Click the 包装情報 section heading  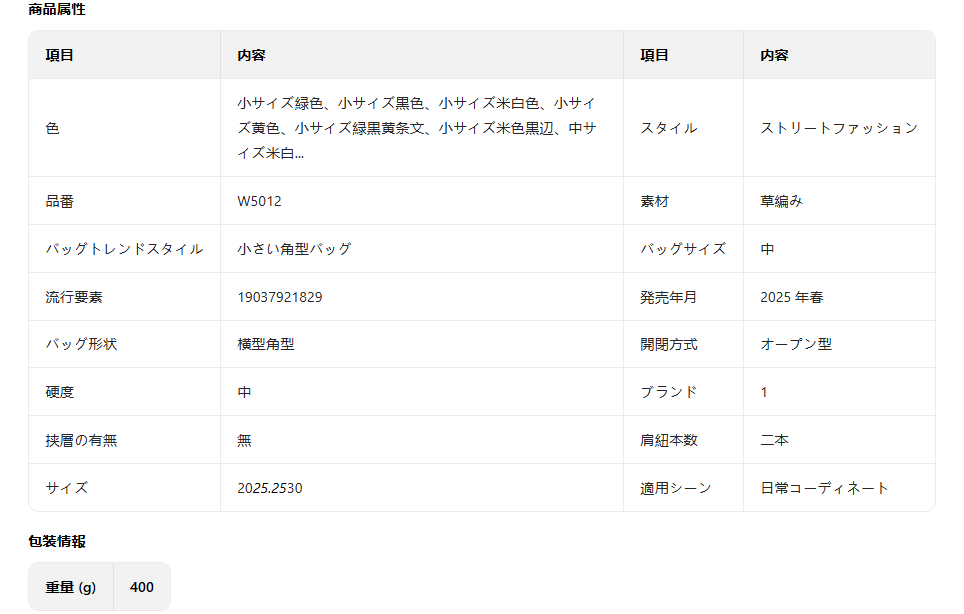[57, 541]
